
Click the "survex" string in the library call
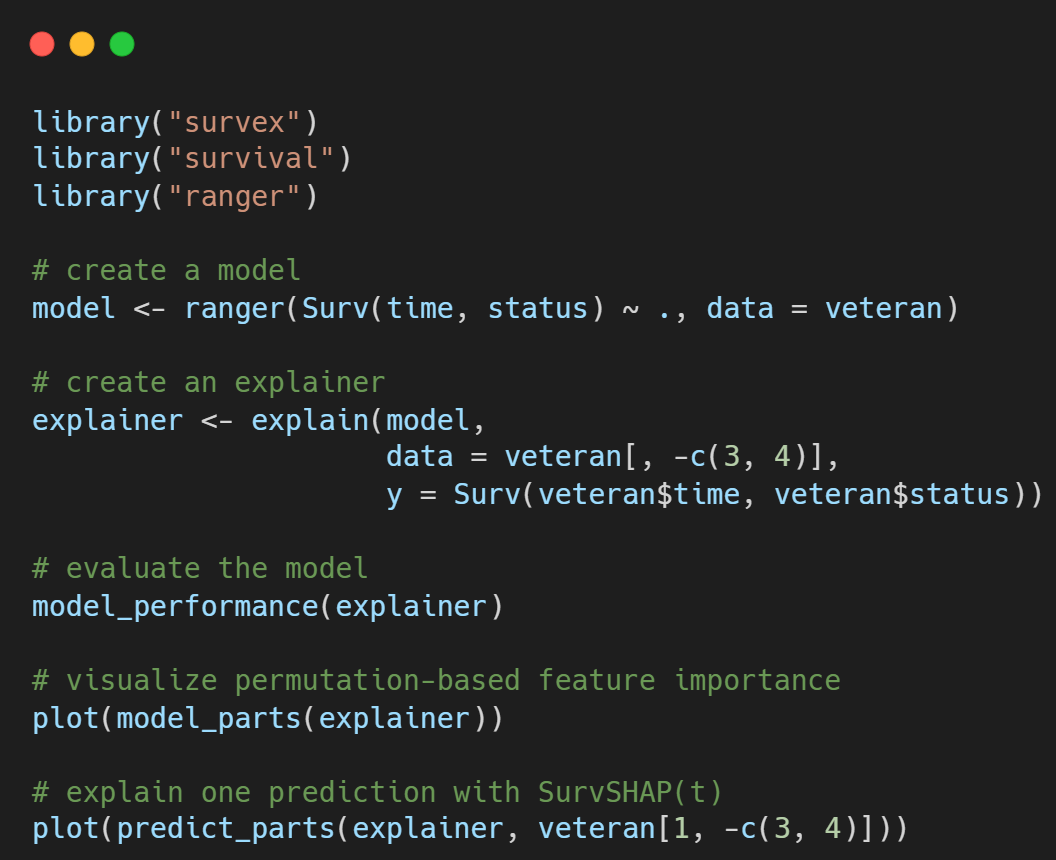click(x=234, y=122)
